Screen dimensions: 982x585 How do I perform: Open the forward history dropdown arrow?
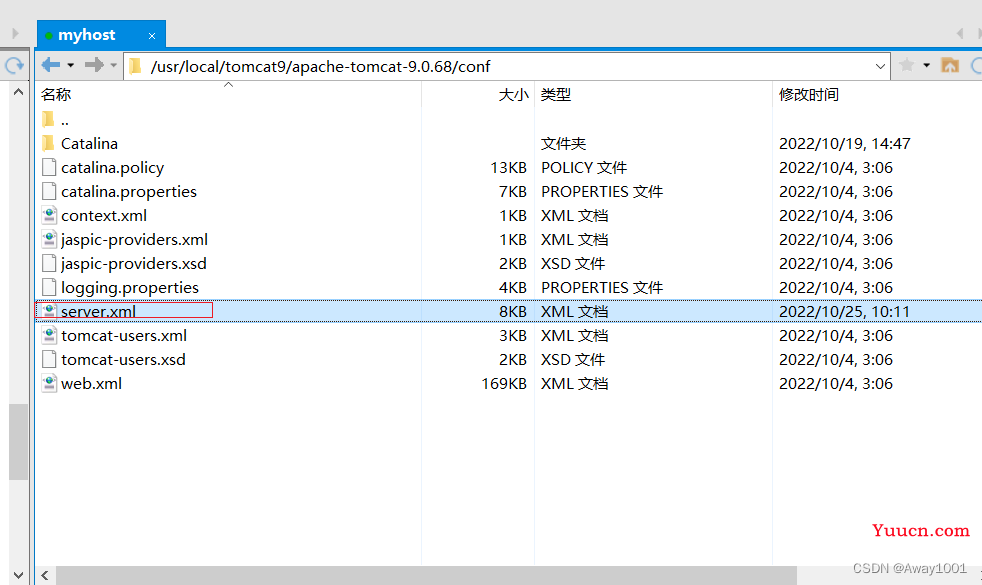point(113,65)
